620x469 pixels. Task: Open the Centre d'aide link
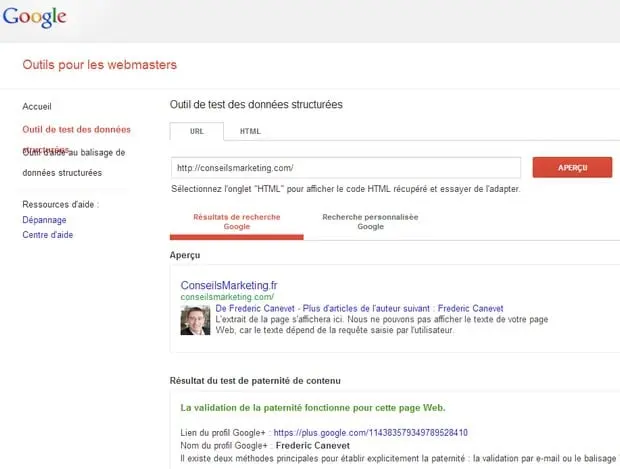pos(47,235)
